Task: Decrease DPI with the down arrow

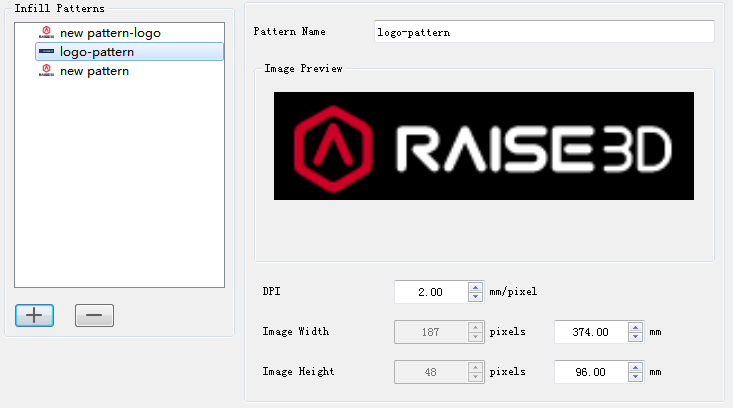Action: pyautogui.click(x=475, y=297)
